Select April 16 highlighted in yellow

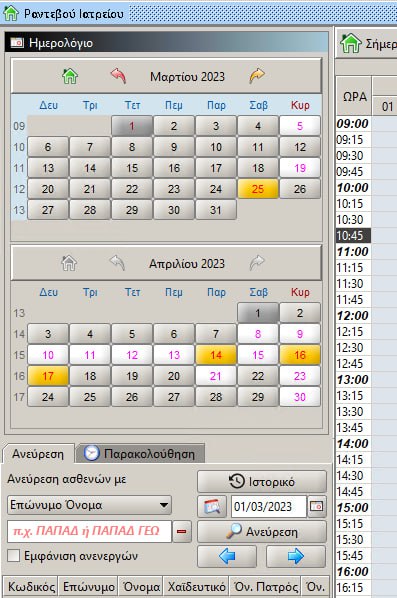(300, 355)
